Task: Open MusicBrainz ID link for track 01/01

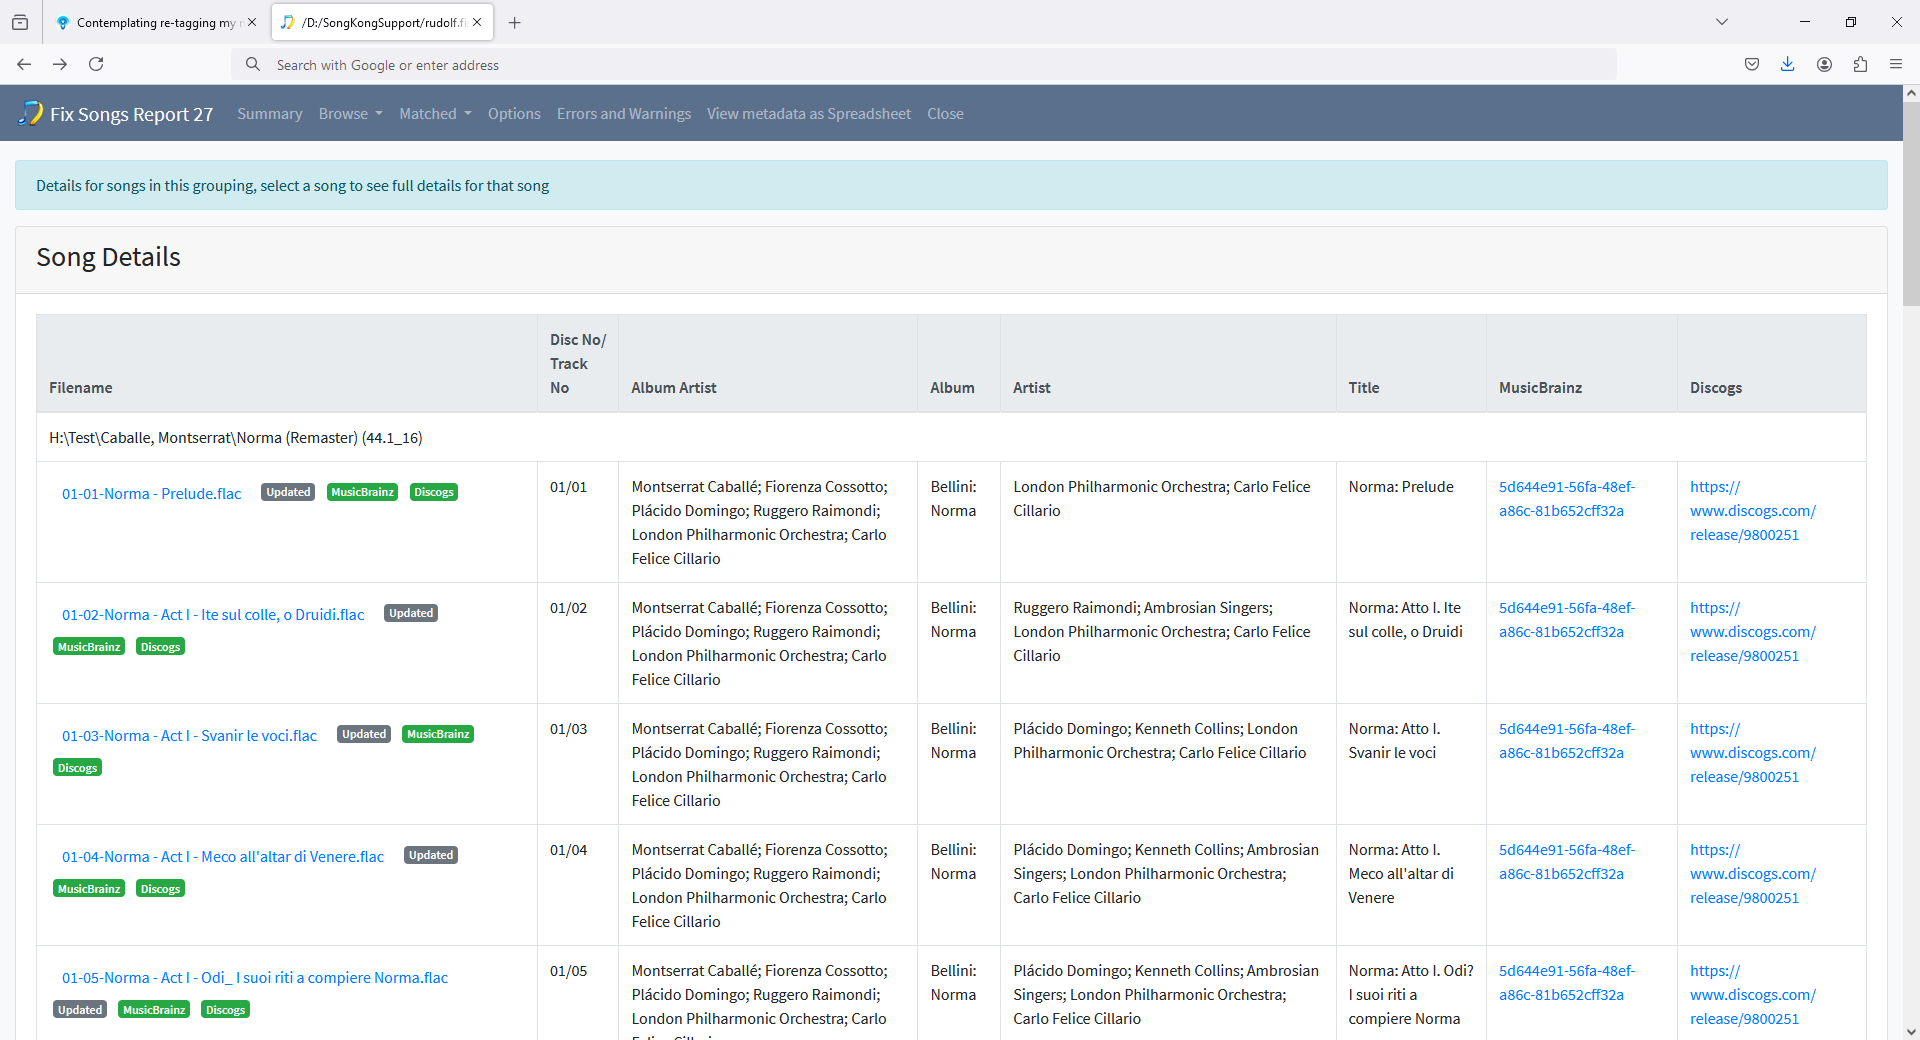Action: [x=1566, y=499]
